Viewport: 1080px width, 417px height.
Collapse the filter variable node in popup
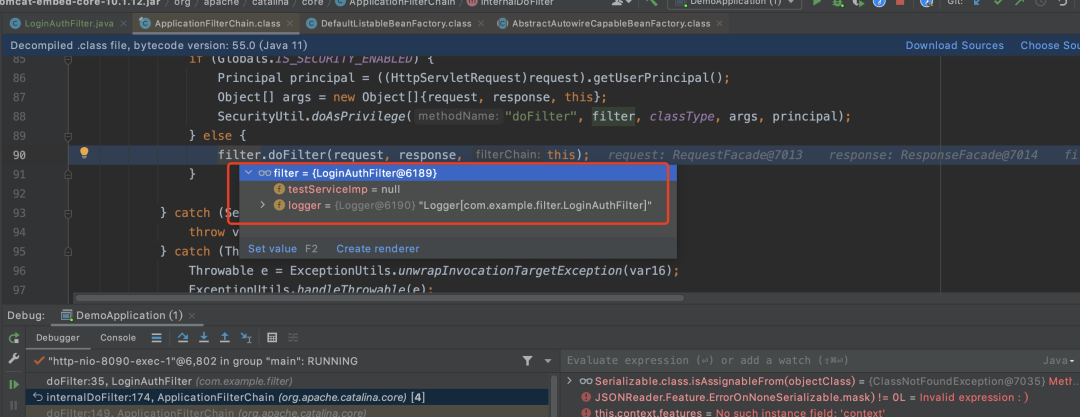tap(247, 173)
